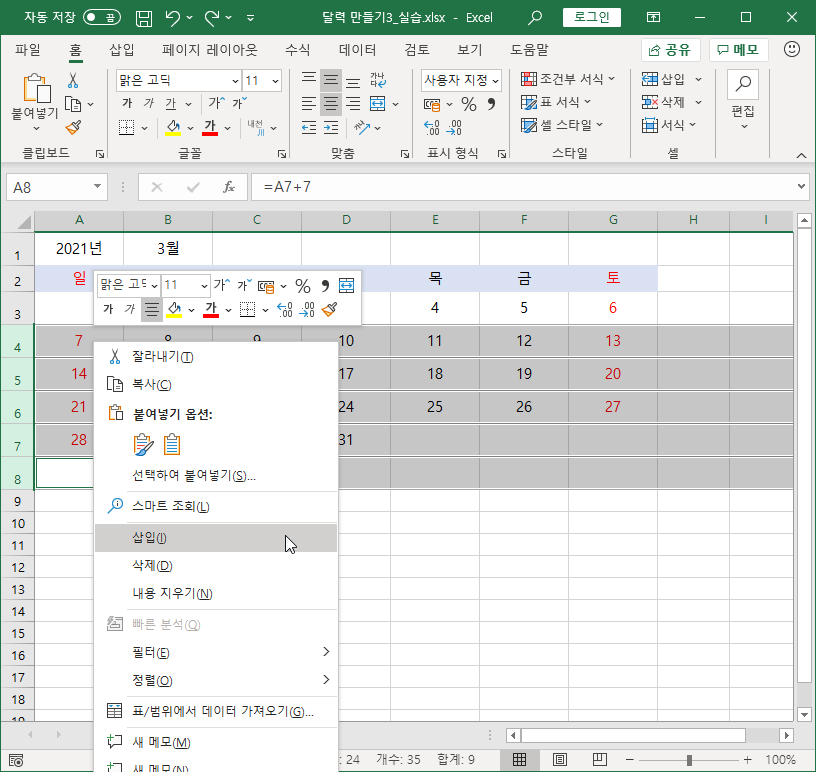This screenshot has height=772, width=816.
Task: Switch to Page Layout view in status bar
Action: tap(560, 760)
